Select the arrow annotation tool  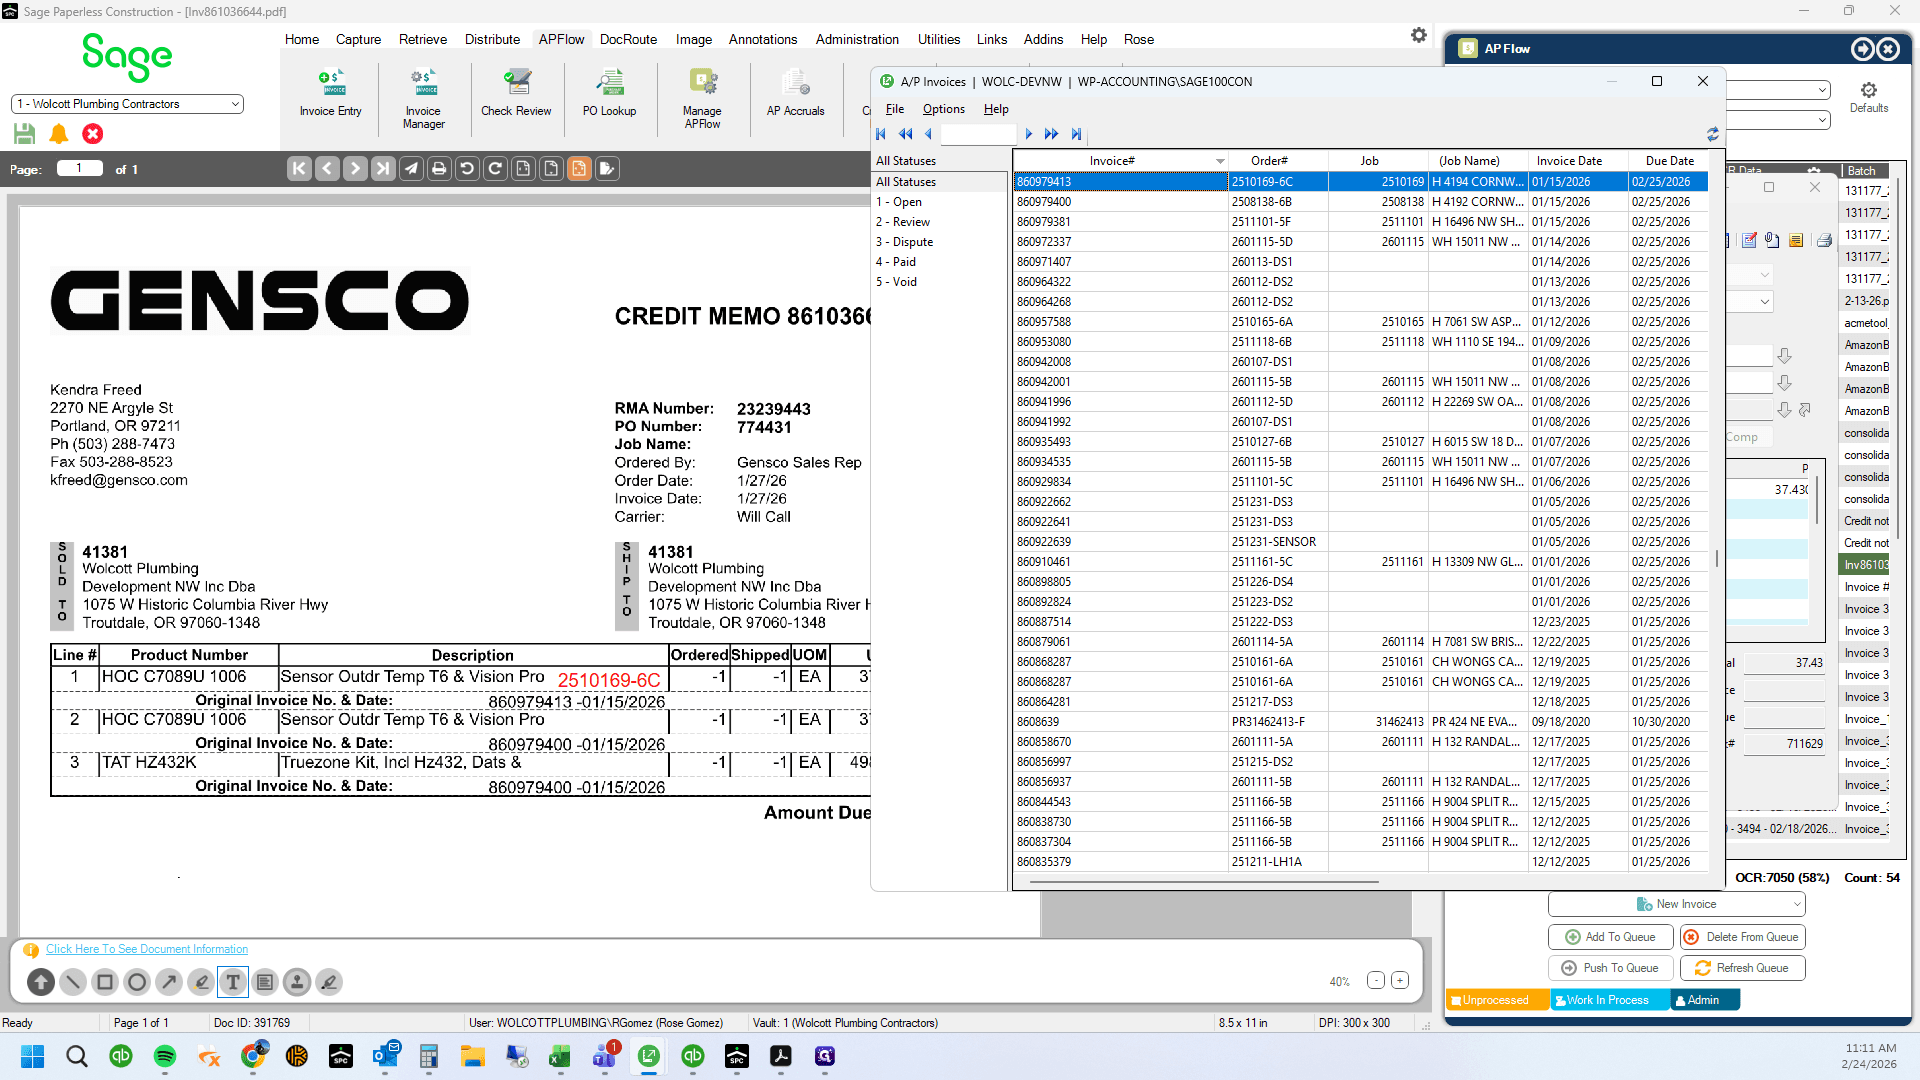click(169, 982)
